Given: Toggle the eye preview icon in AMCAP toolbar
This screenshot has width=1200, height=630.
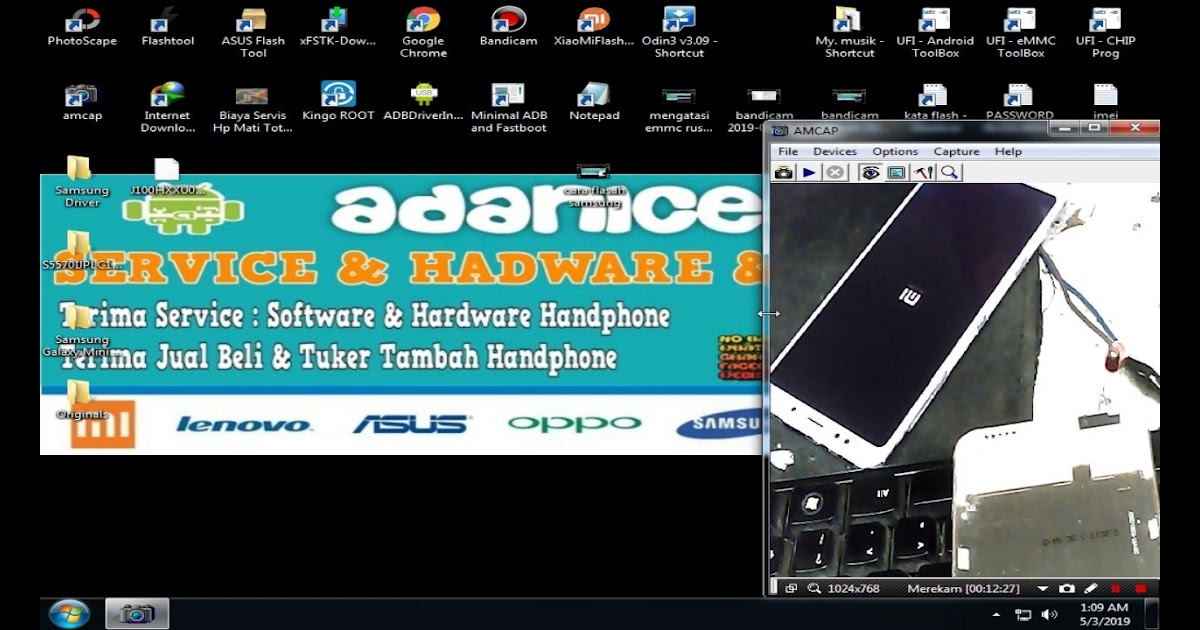Looking at the screenshot, I should [871, 173].
